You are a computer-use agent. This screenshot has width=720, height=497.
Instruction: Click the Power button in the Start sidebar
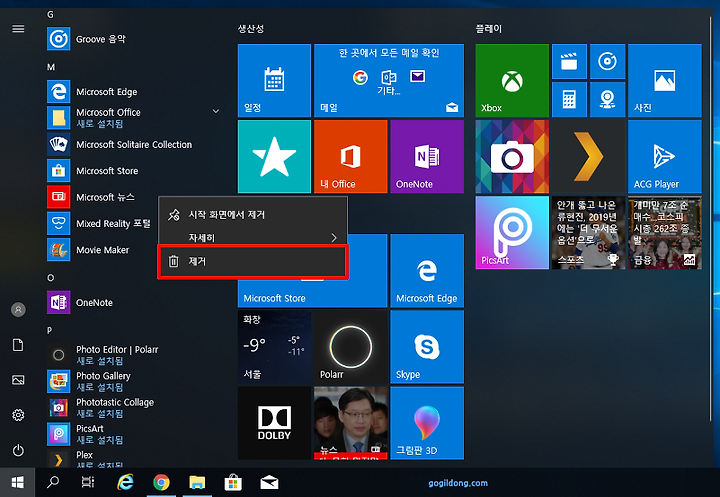coord(18,450)
